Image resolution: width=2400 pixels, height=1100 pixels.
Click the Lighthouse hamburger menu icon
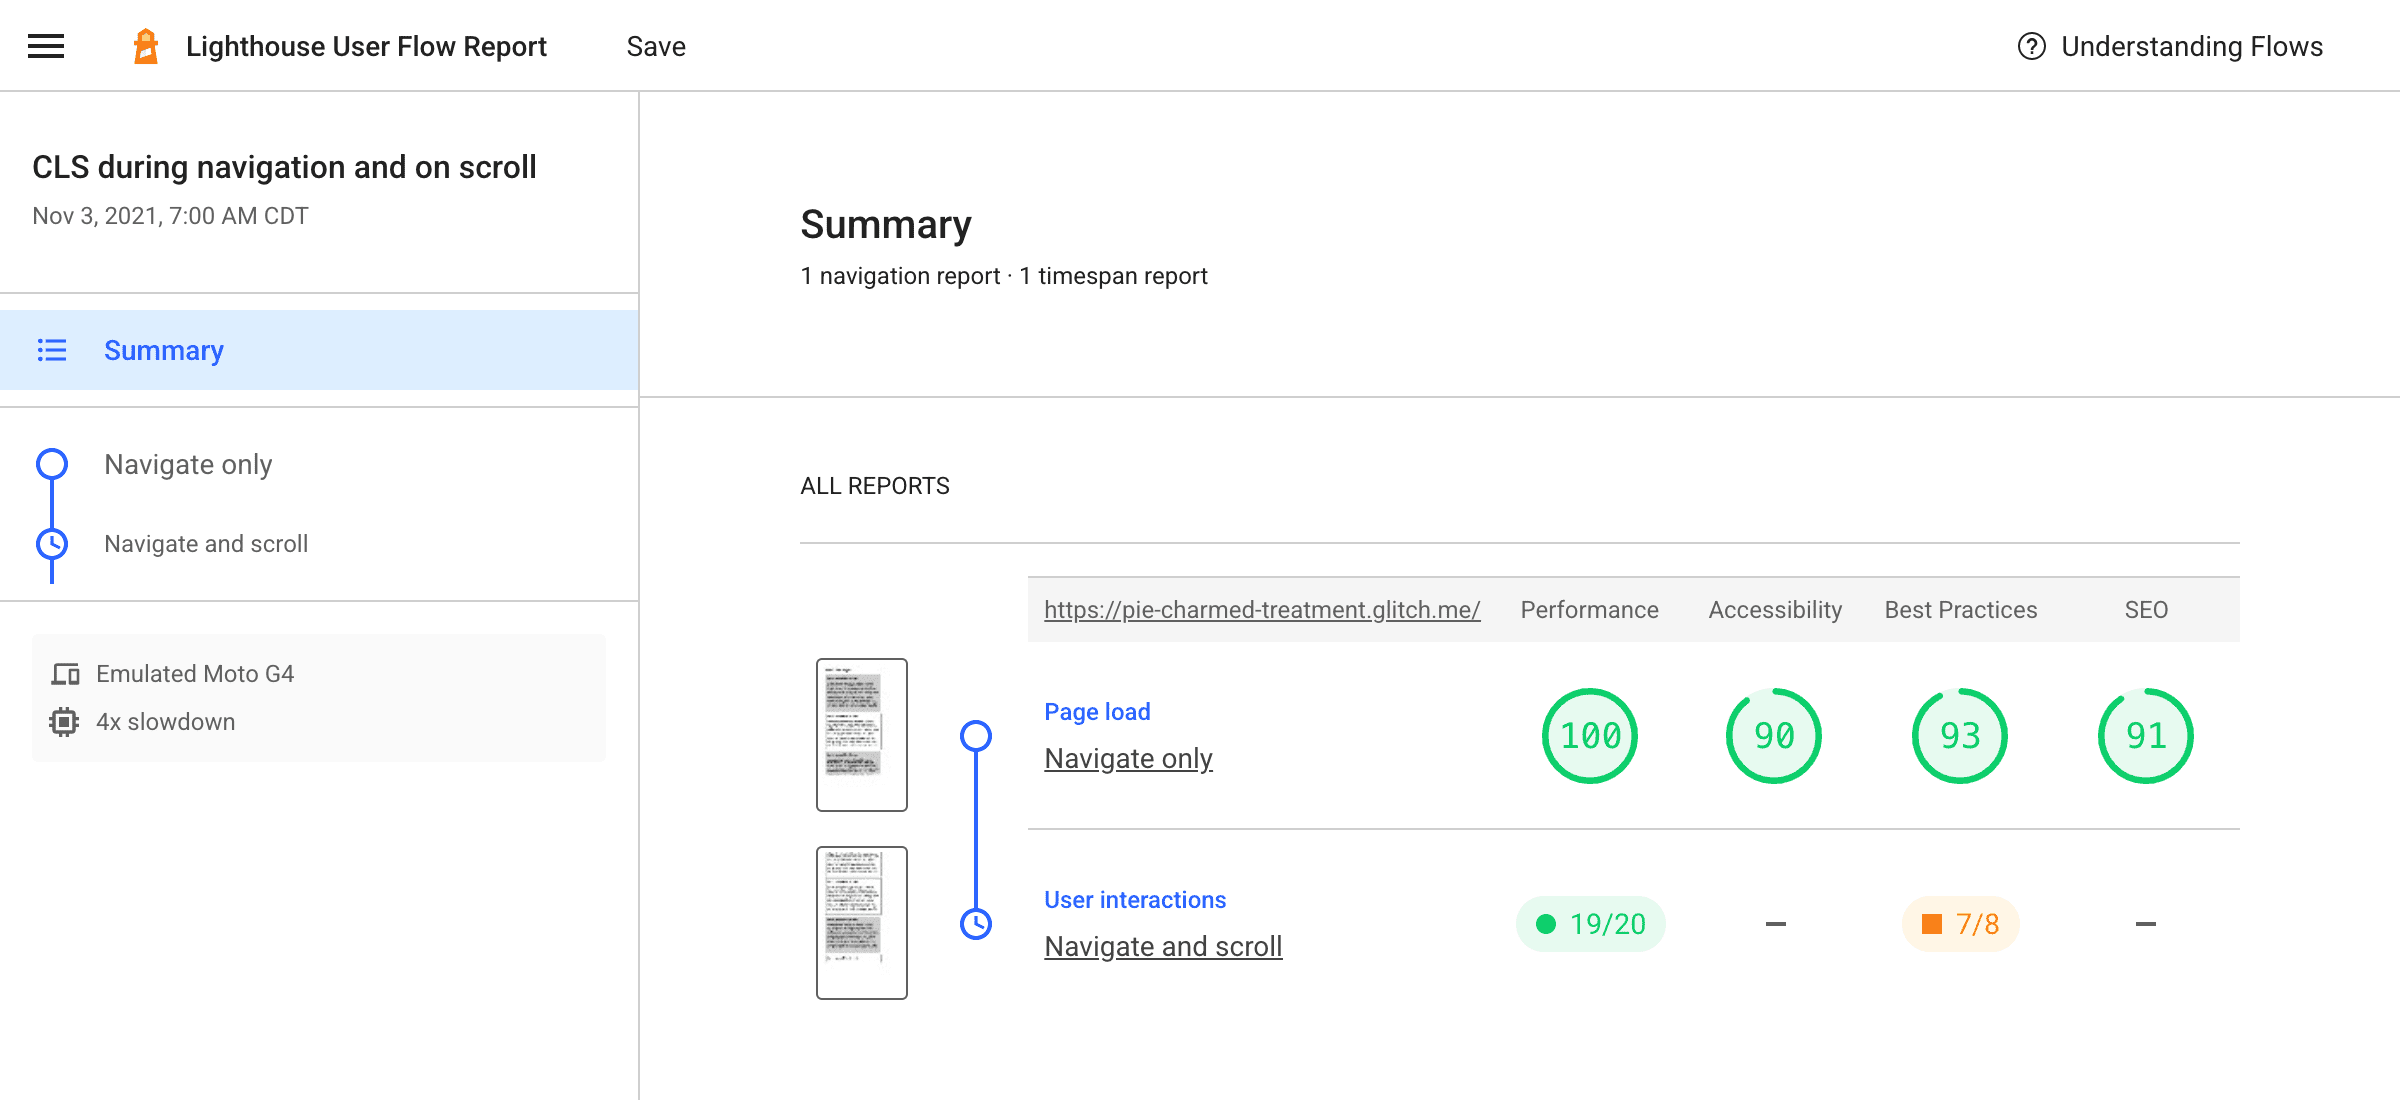(44, 44)
